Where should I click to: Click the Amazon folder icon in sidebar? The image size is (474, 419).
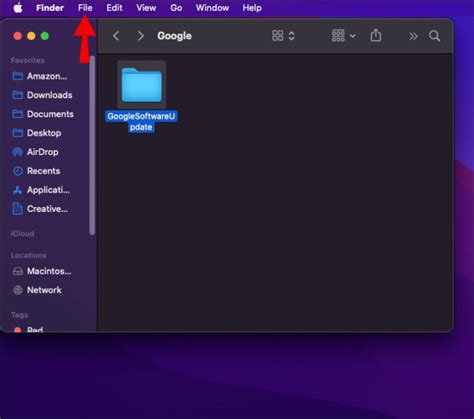[x=18, y=76]
